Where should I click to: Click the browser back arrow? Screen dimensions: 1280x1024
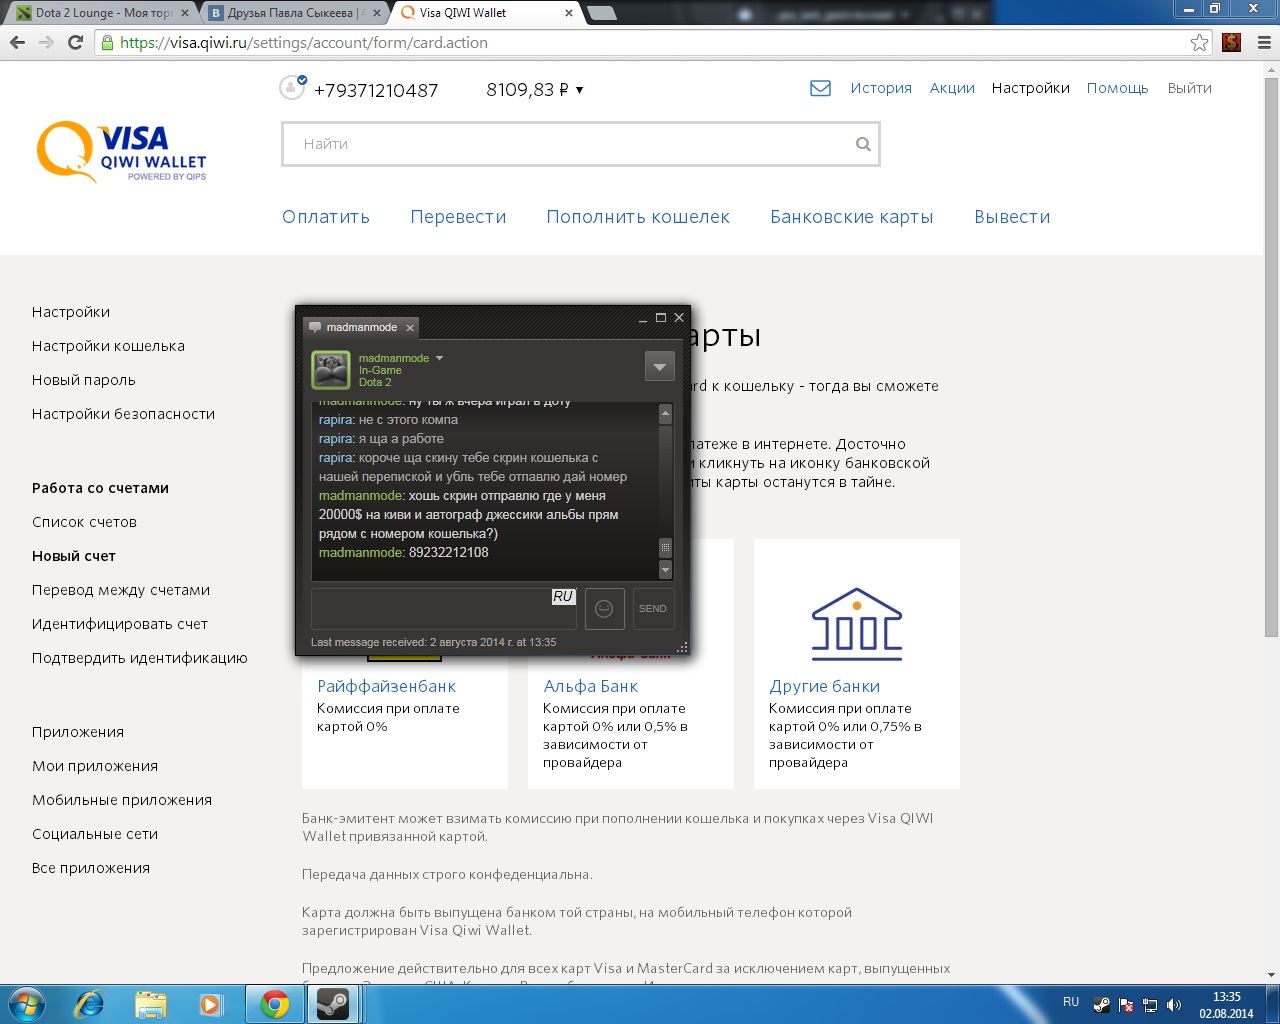17,42
